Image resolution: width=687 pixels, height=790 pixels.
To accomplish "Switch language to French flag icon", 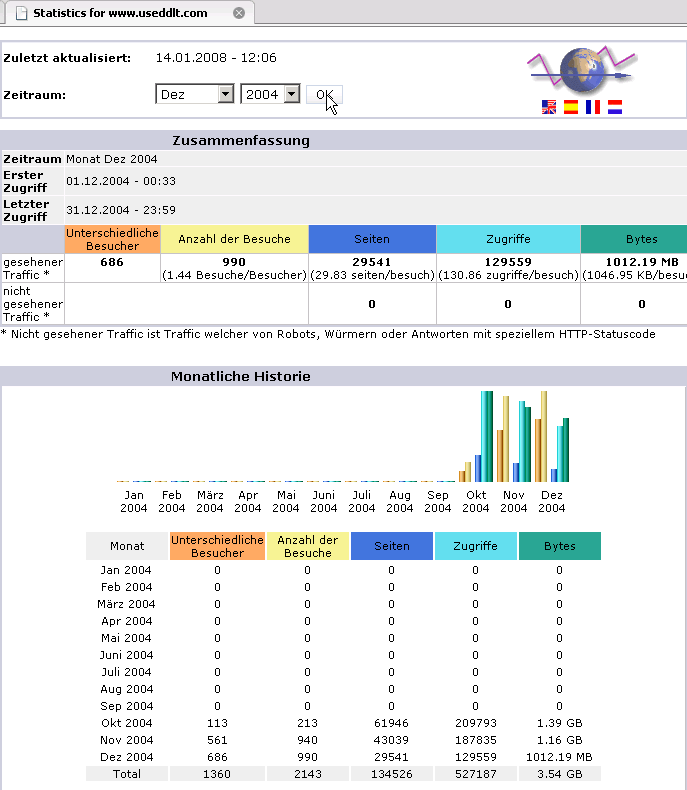I will tap(593, 107).
